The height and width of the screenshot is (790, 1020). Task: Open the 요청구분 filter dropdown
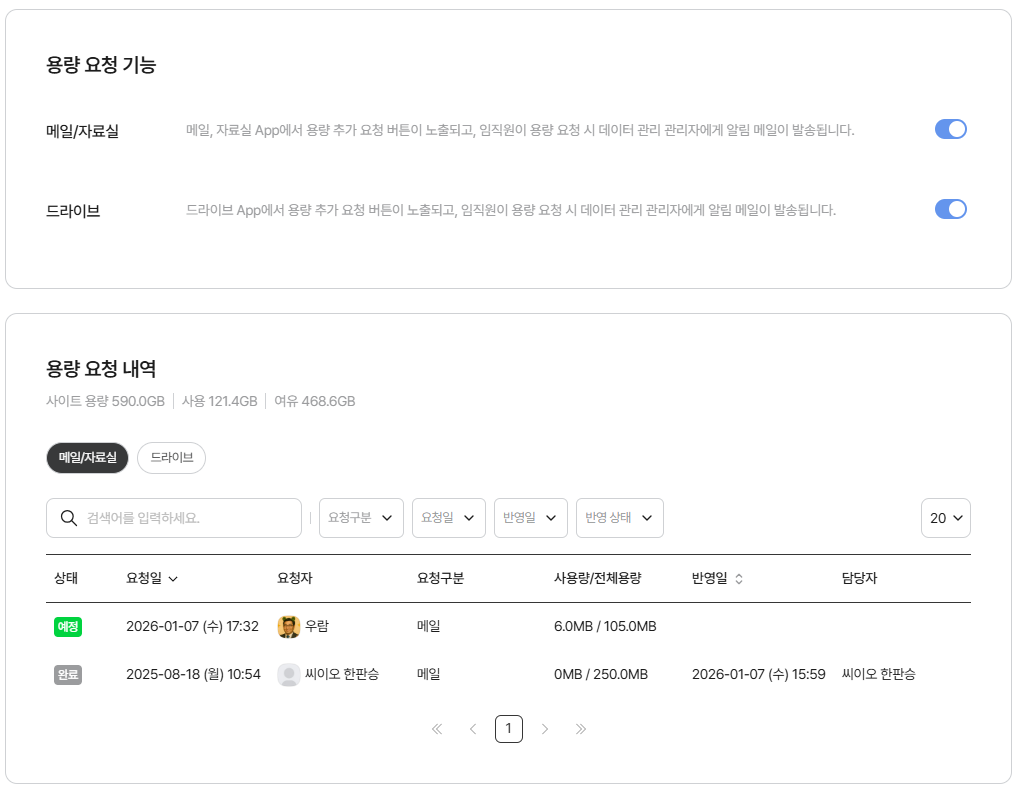361,518
